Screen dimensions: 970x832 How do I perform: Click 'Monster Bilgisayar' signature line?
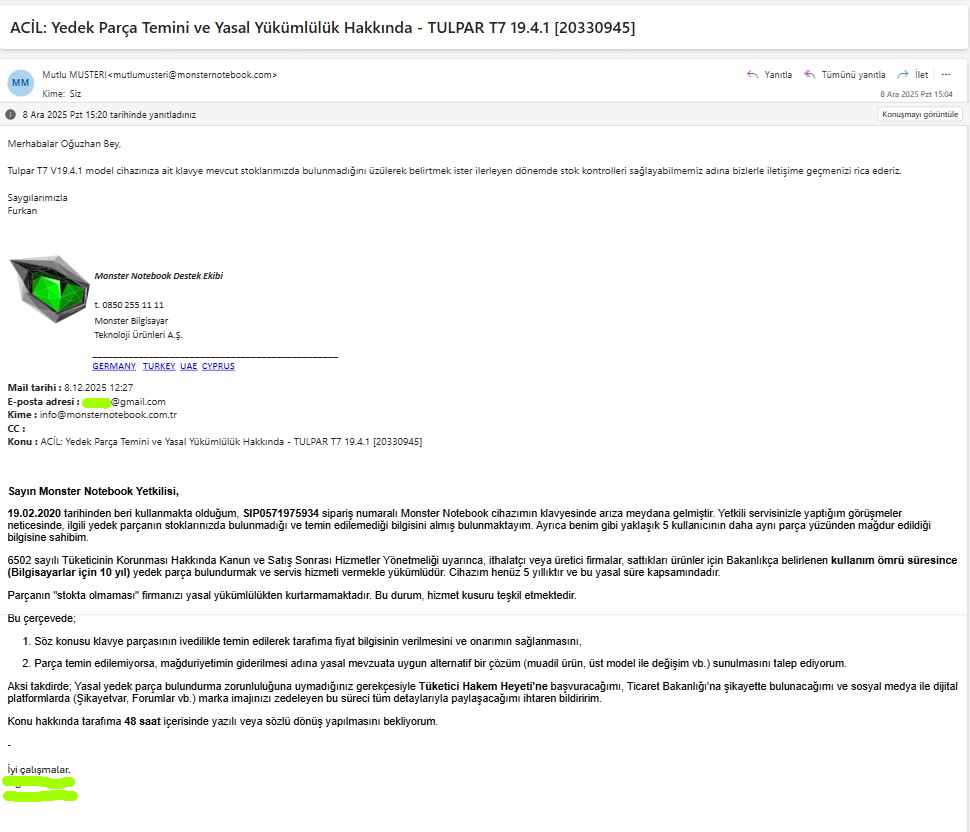[x=131, y=320]
